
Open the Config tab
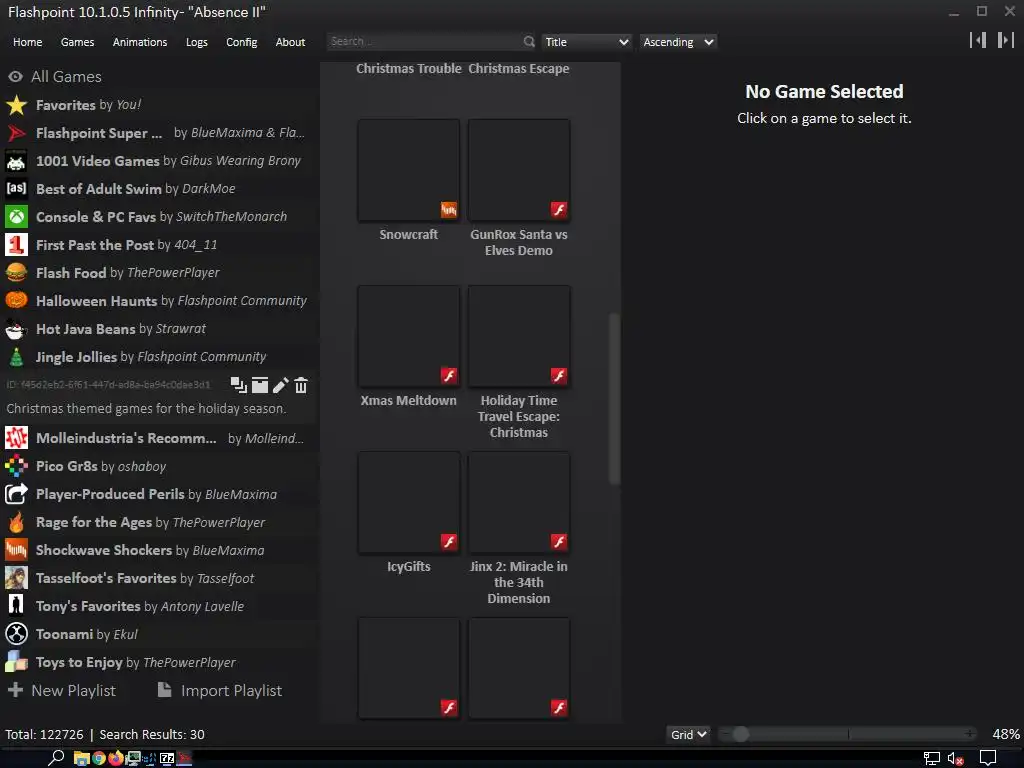[242, 42]
